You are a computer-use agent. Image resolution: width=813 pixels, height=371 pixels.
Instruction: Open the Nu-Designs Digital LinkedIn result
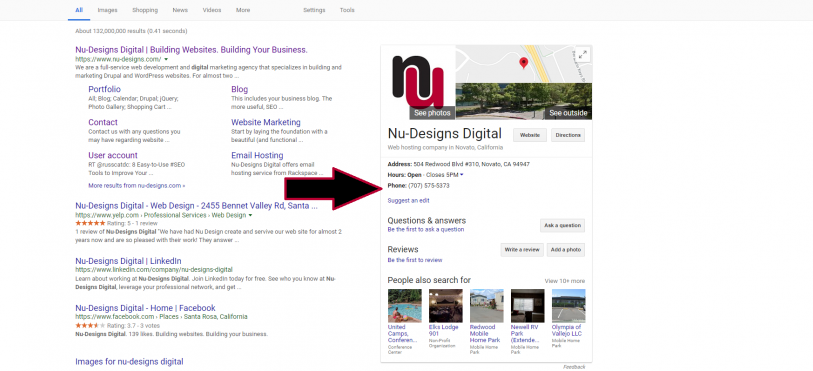(x=128, y=261)
